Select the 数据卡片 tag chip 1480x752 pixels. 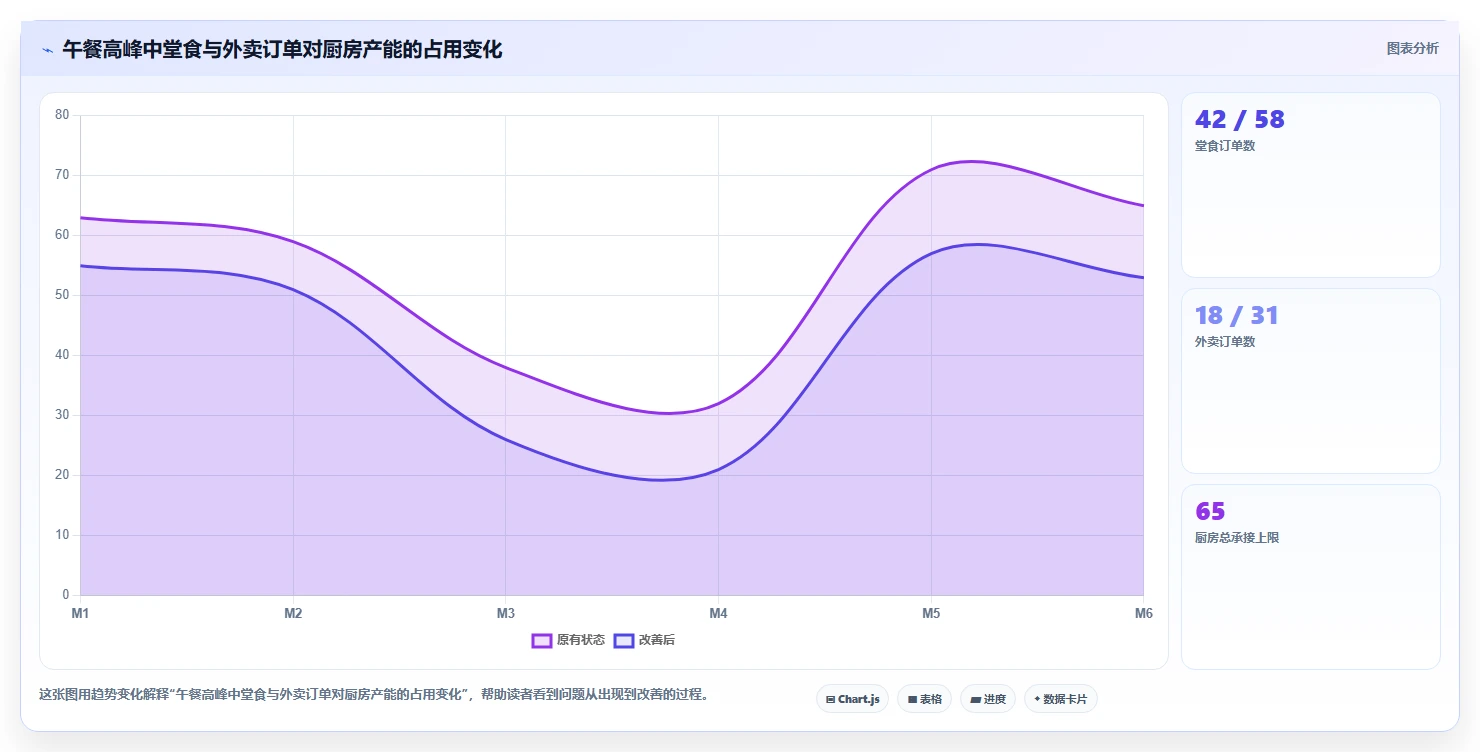pos(1060,699)
